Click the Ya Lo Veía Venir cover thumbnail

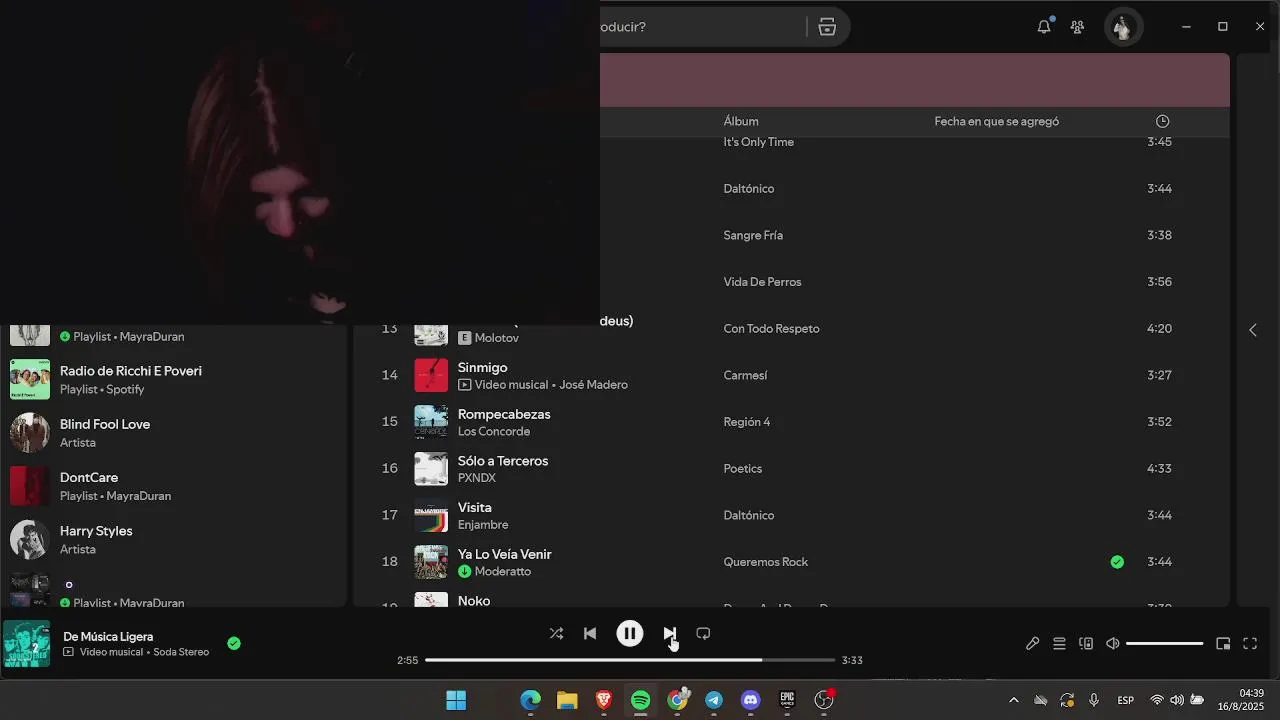click(431, 562)
